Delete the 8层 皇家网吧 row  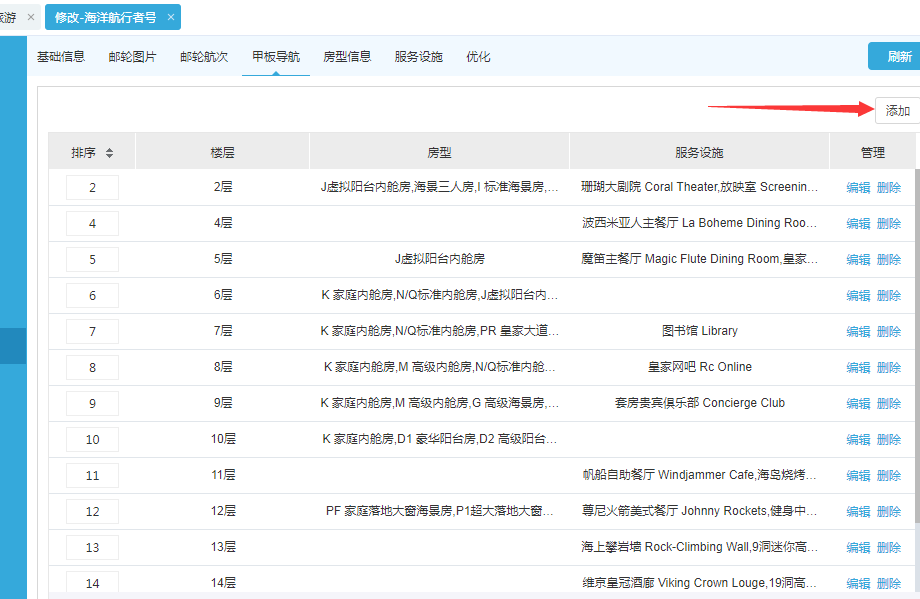tap(889, 368)
